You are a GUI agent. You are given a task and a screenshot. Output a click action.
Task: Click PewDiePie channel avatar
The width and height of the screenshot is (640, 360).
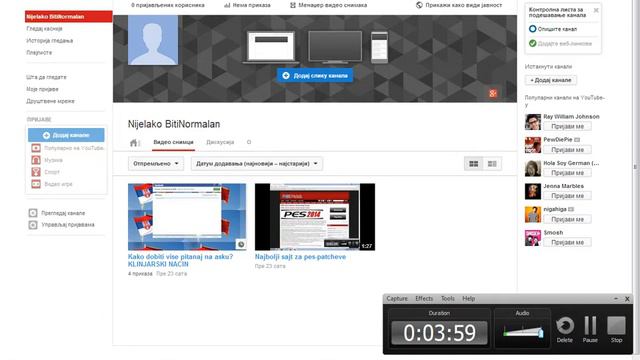click(533, 145)
